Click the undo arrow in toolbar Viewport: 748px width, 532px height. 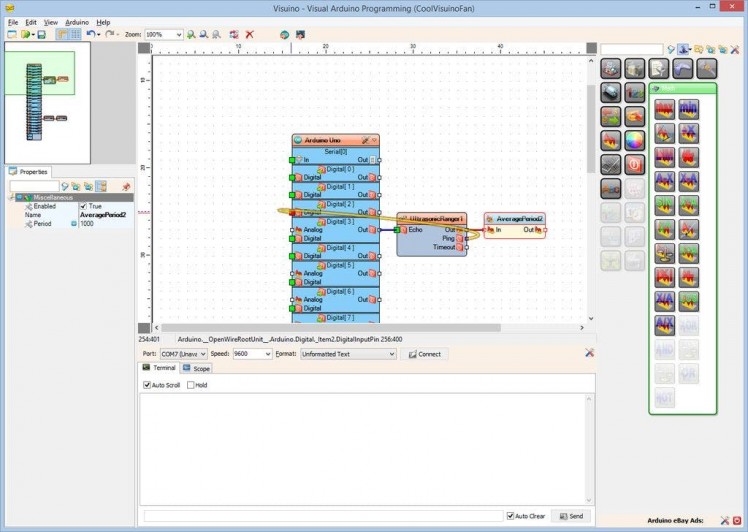pyautogui.click(x=90, y=34)
